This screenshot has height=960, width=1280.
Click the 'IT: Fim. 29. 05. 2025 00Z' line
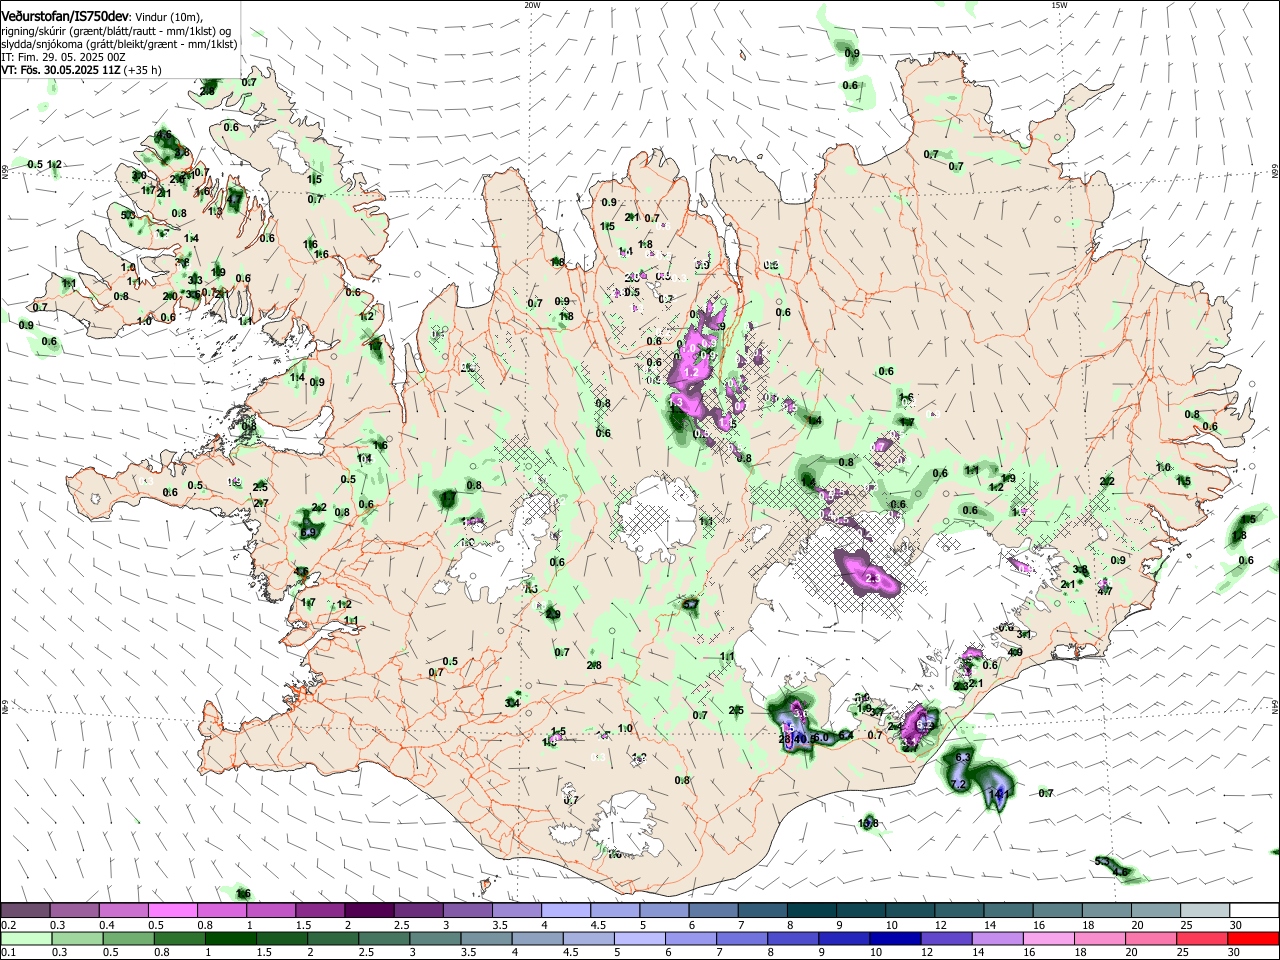click(x=62, y=57)
